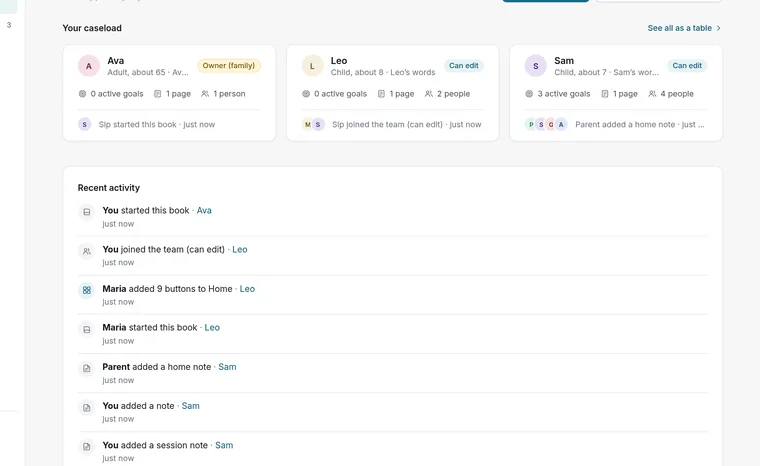The width and height of the screenshot is (760, 466).
Task: Select '2 people' on Leo's card
Action: 454,94
